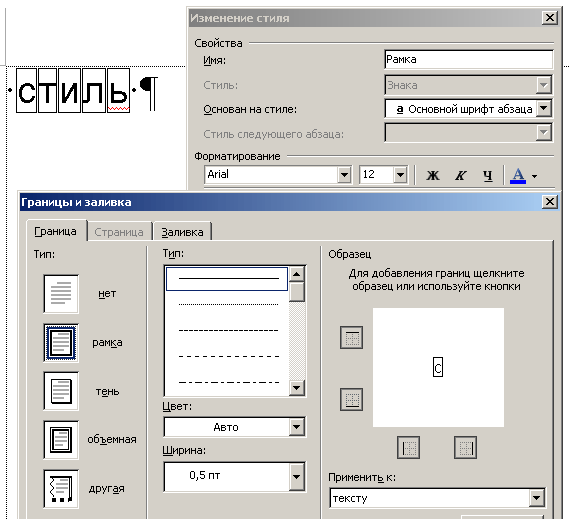Open the Arial font name dropdown
Viewport: 570px width, 519px height.
click(x=344, y=175)
